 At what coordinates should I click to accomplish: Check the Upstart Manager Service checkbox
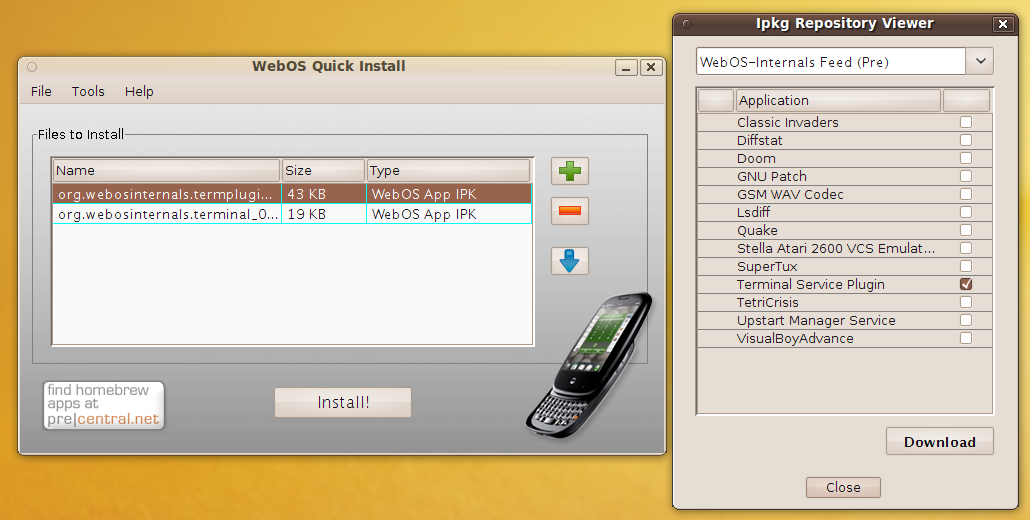pyautogui.click(x=966, y=320)
